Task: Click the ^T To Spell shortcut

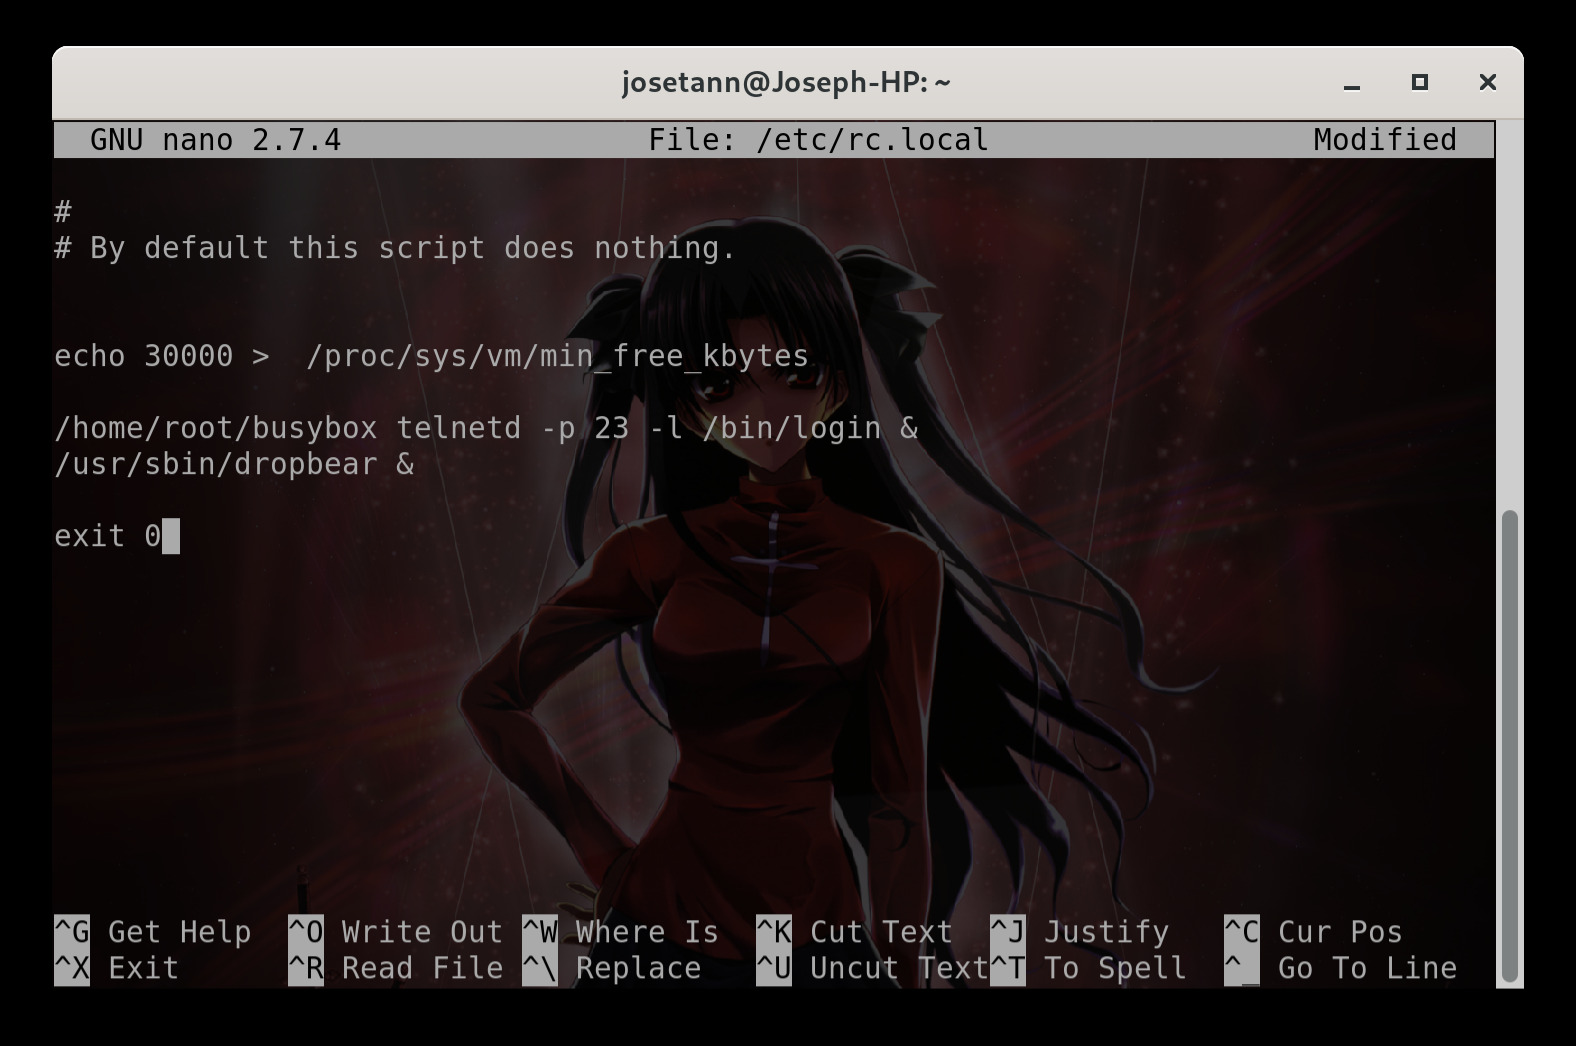Action: (1088, 968)
